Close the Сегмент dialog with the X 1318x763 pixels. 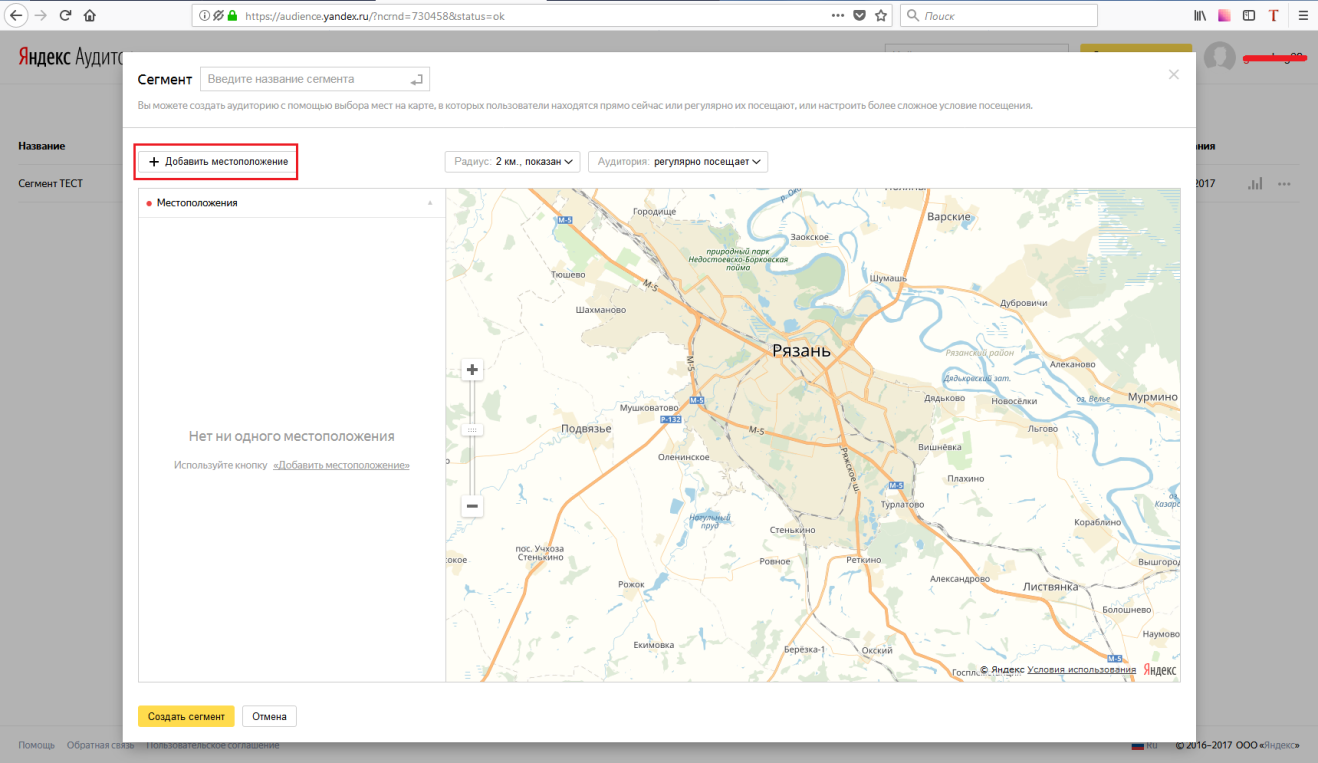click(1174, 74)
